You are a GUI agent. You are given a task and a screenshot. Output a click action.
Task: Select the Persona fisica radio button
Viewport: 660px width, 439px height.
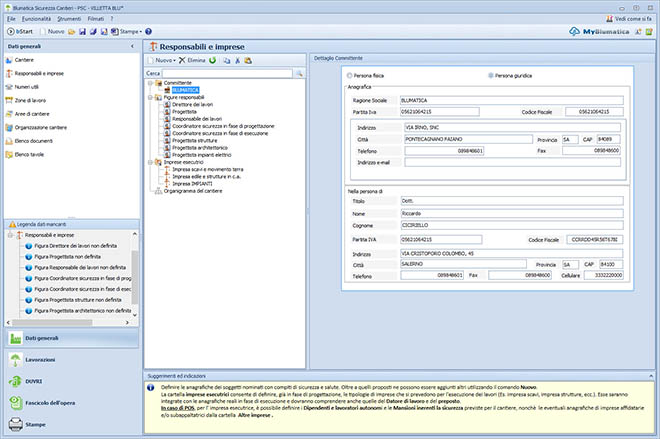(x=348, y=75)
